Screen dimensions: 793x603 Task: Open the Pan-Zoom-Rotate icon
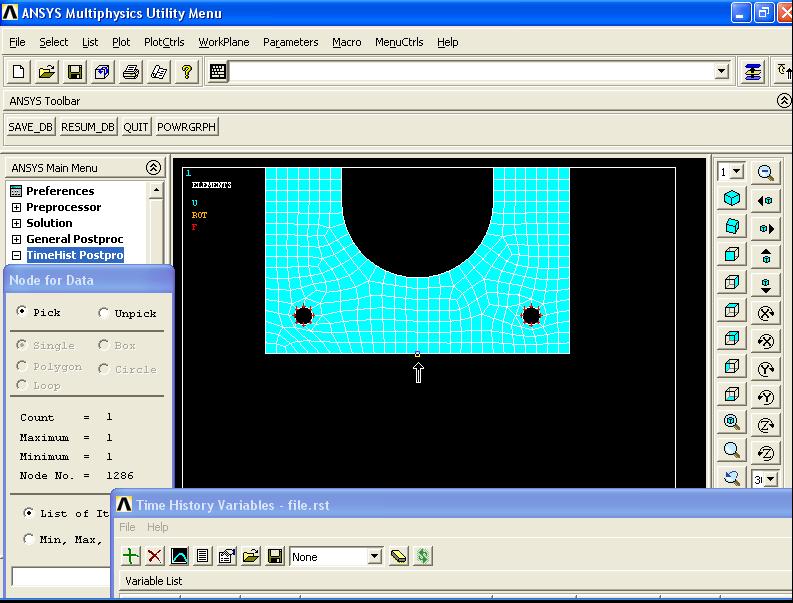pyautogui.click(x=102, y=72)
